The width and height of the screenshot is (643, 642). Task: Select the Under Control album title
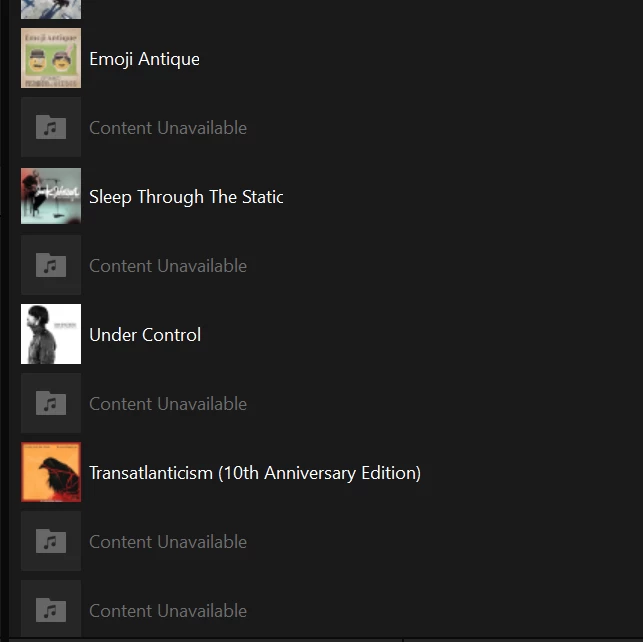145,335
